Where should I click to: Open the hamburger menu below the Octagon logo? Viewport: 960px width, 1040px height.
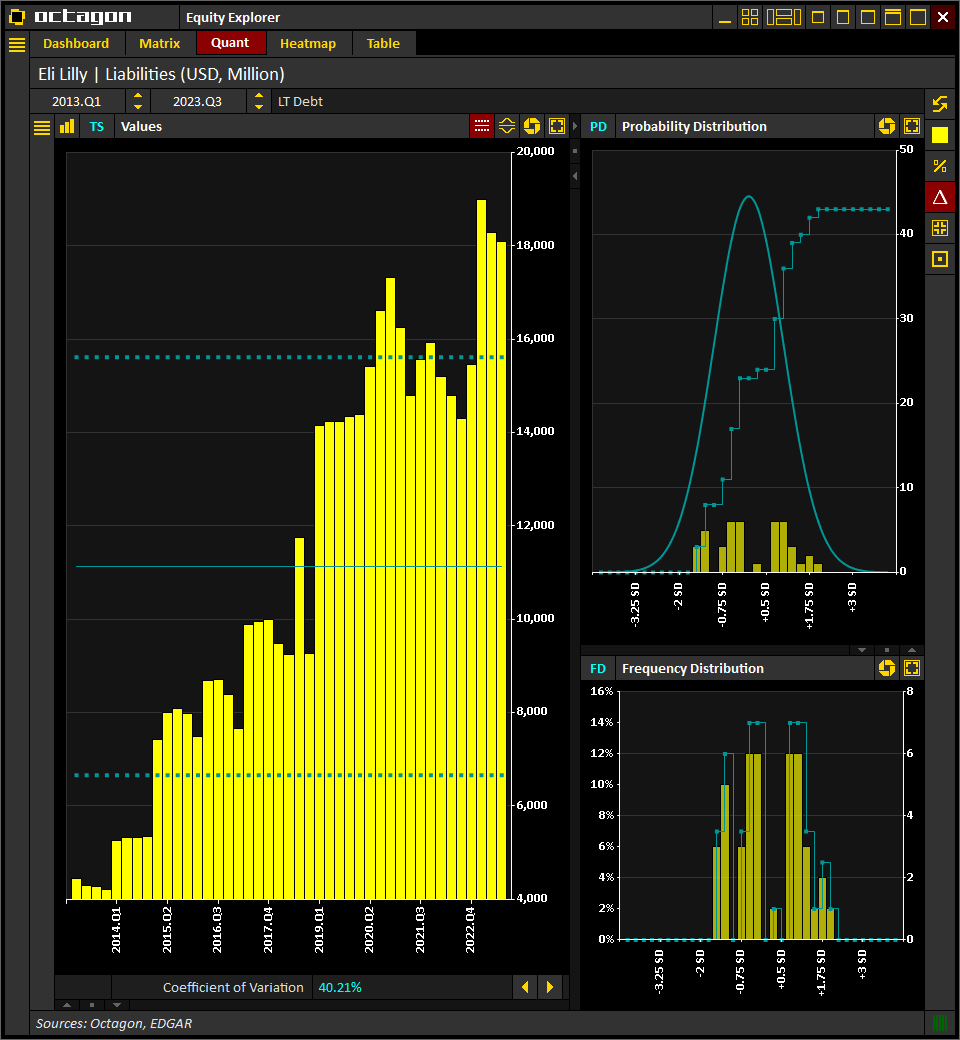(17, 44)
